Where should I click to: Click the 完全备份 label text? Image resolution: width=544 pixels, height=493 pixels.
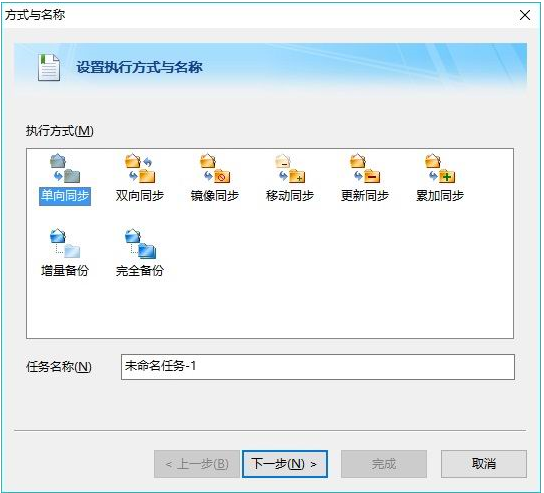coord(140,271)
